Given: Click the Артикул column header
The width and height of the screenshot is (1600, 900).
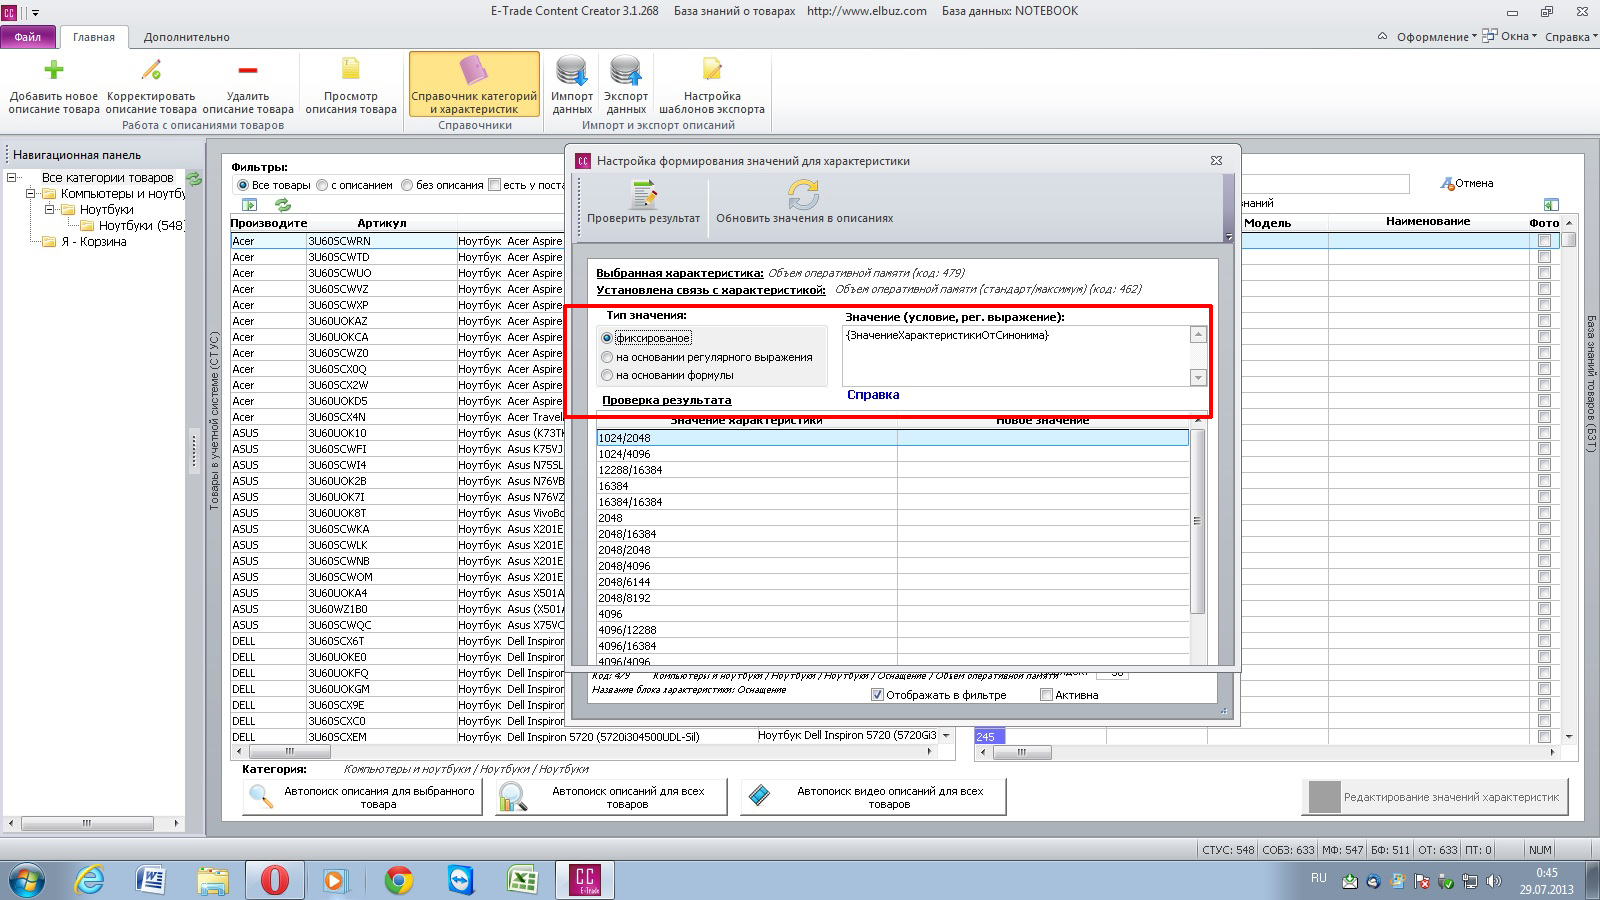Looking at the screenshot, I should [382, 223].
